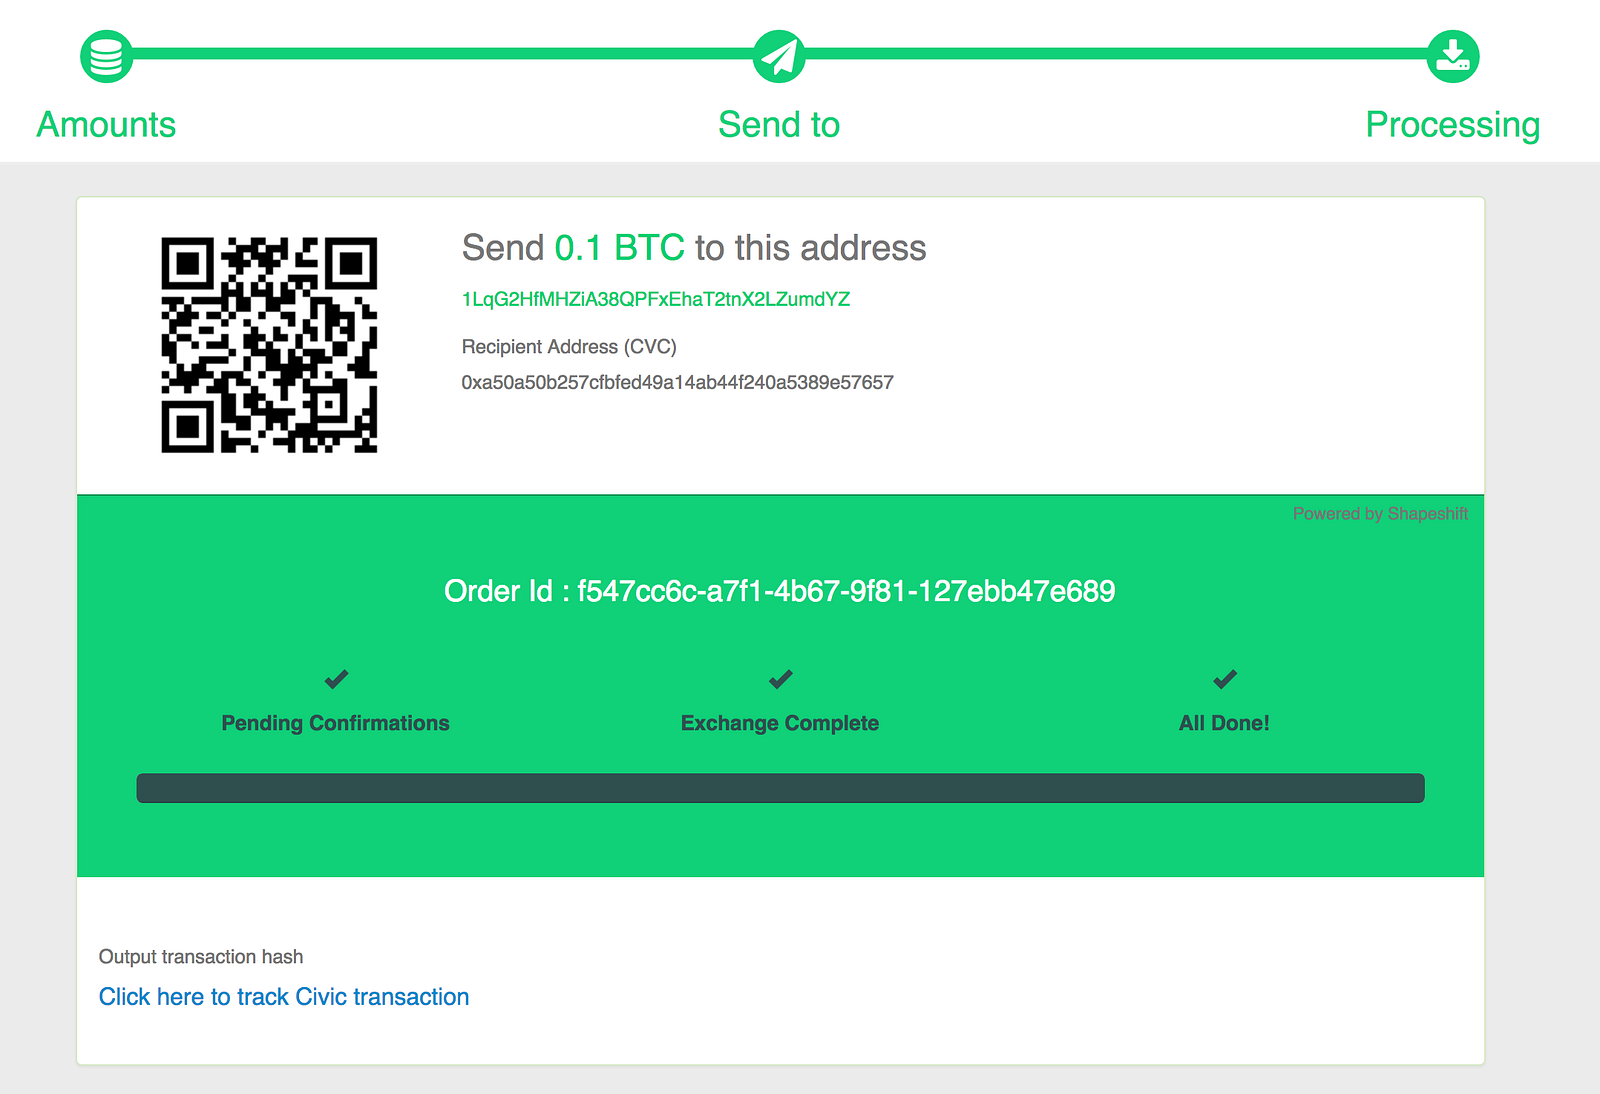Click the All Done! checkmark icon
Viewport: 1600px width, 1094px height.
point(1225,680)
